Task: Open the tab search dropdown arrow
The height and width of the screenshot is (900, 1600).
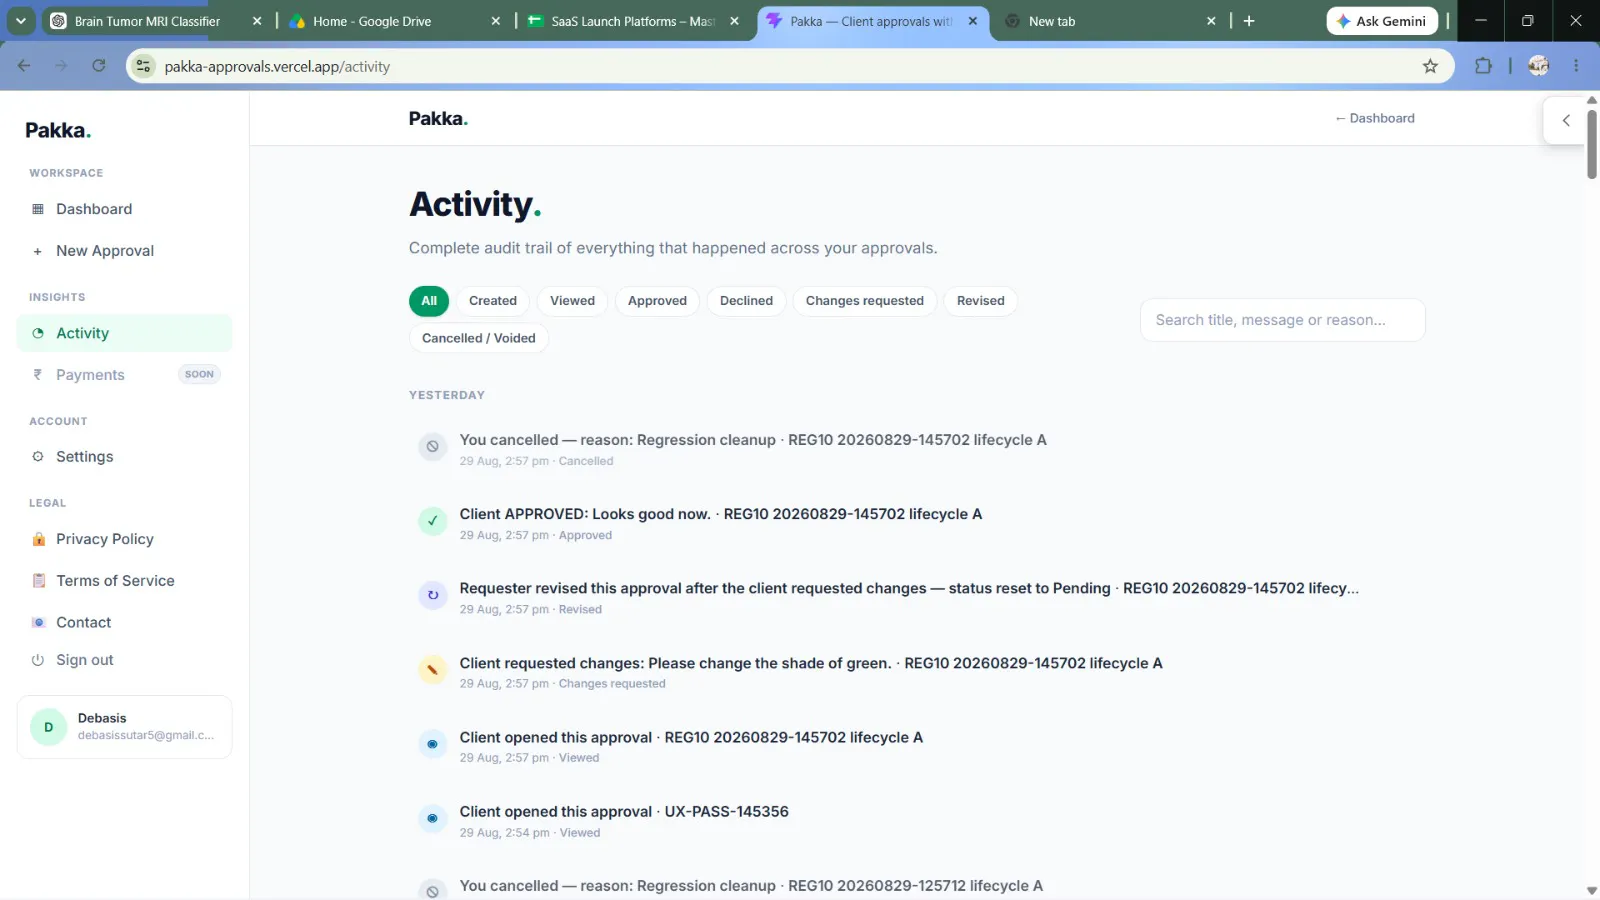Action: click(x=21, y=21)
